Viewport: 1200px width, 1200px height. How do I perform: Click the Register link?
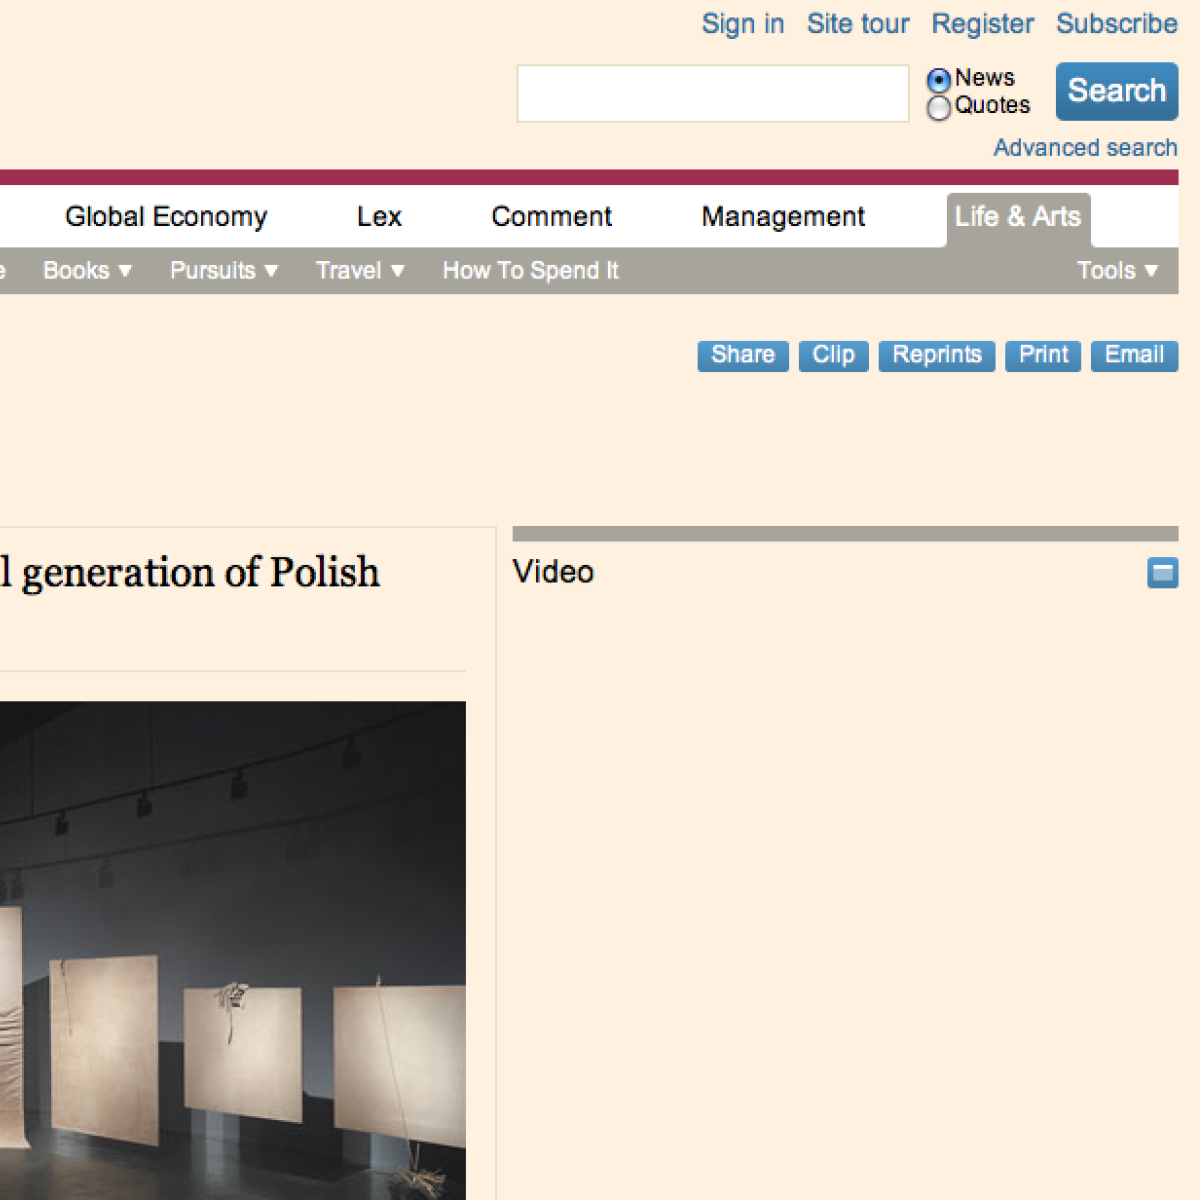(x=983, y=24)
